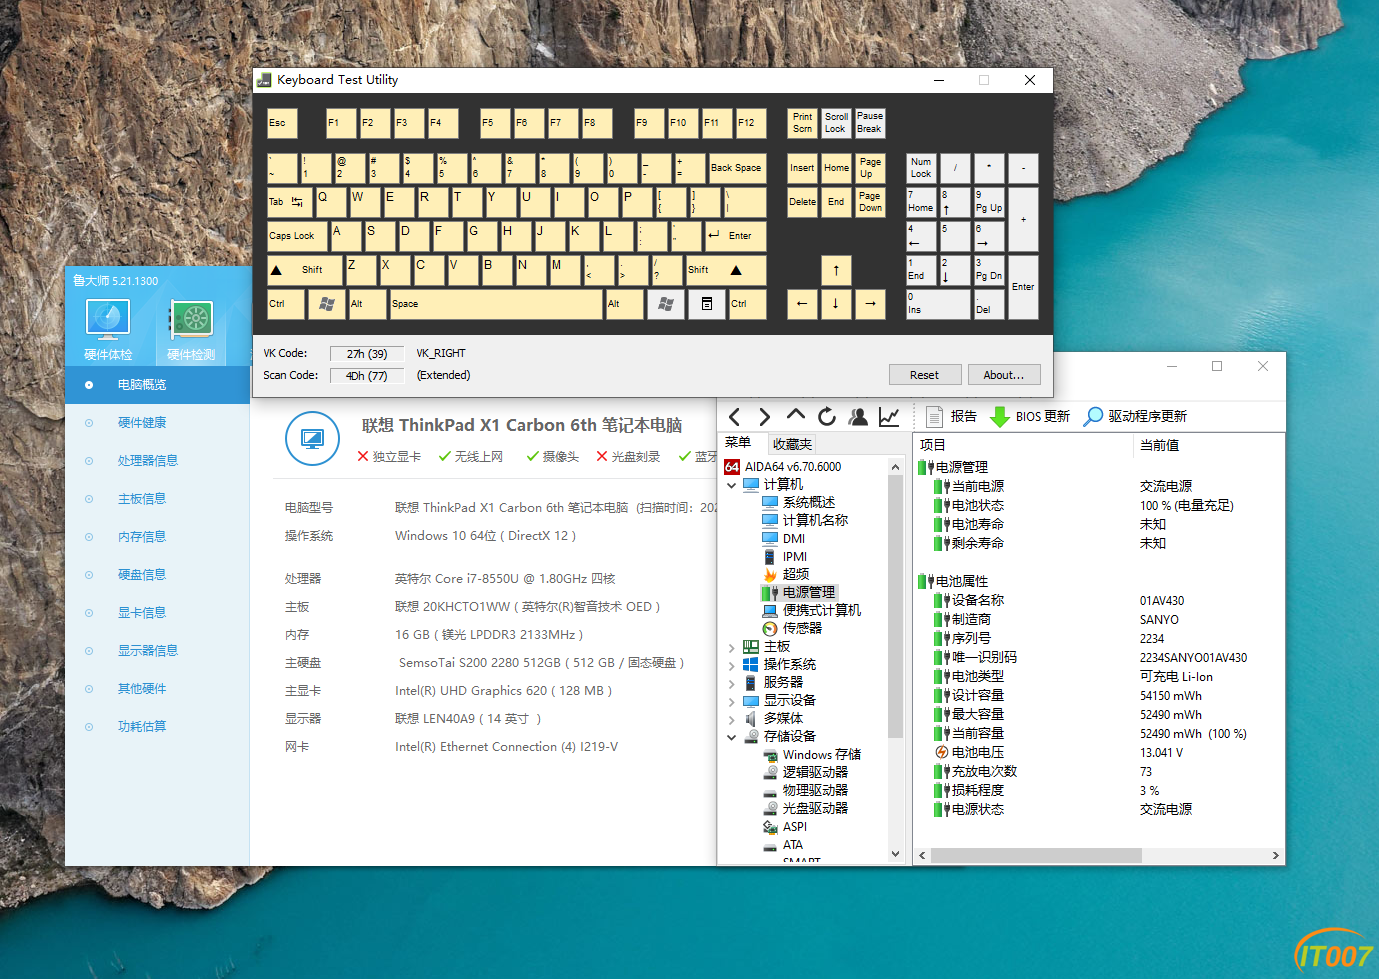Click the user silhouette icon in AIDA64 toolbar
Image resolution: width=1379 pixels, height=979 pixels.
point(858,417)
